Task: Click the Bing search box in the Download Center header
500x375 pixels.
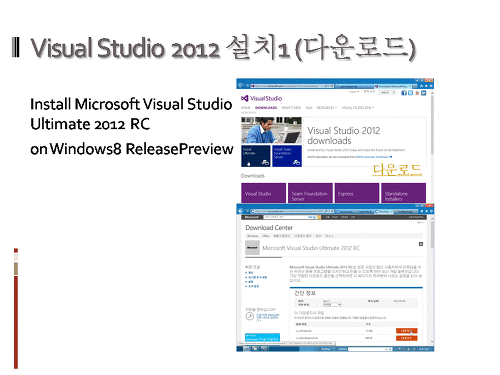Action: pyautogui.click(x=290, y=217)
